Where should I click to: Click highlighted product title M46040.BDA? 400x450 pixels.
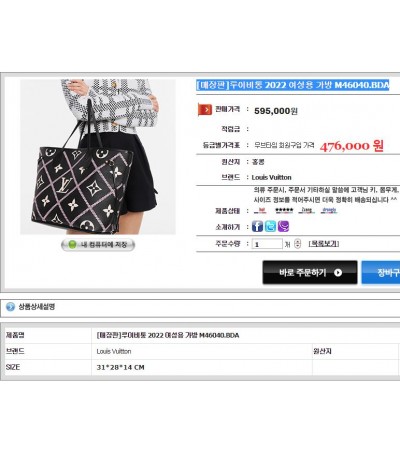pos(293,85)
